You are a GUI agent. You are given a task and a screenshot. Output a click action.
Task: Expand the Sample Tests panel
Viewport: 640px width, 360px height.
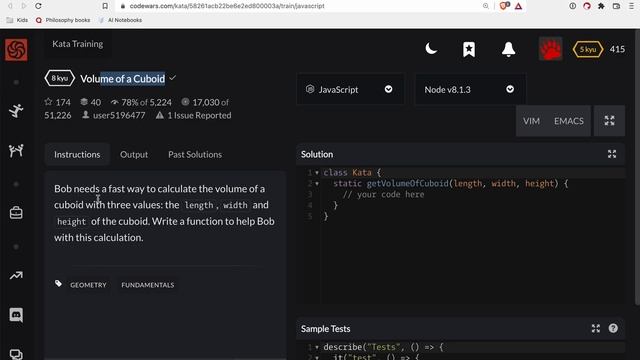tap(596, 328)
